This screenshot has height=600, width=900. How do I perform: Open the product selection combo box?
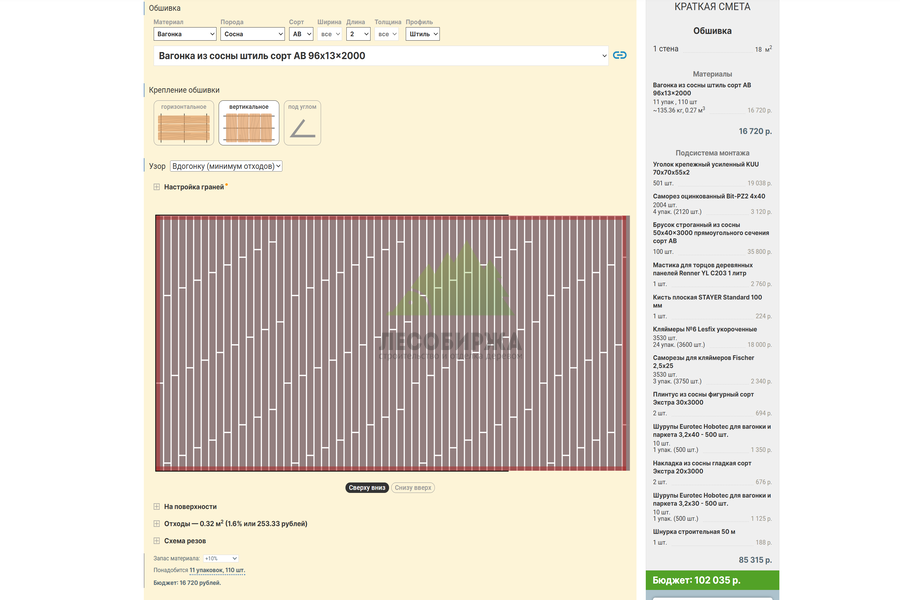pos(381,56)
